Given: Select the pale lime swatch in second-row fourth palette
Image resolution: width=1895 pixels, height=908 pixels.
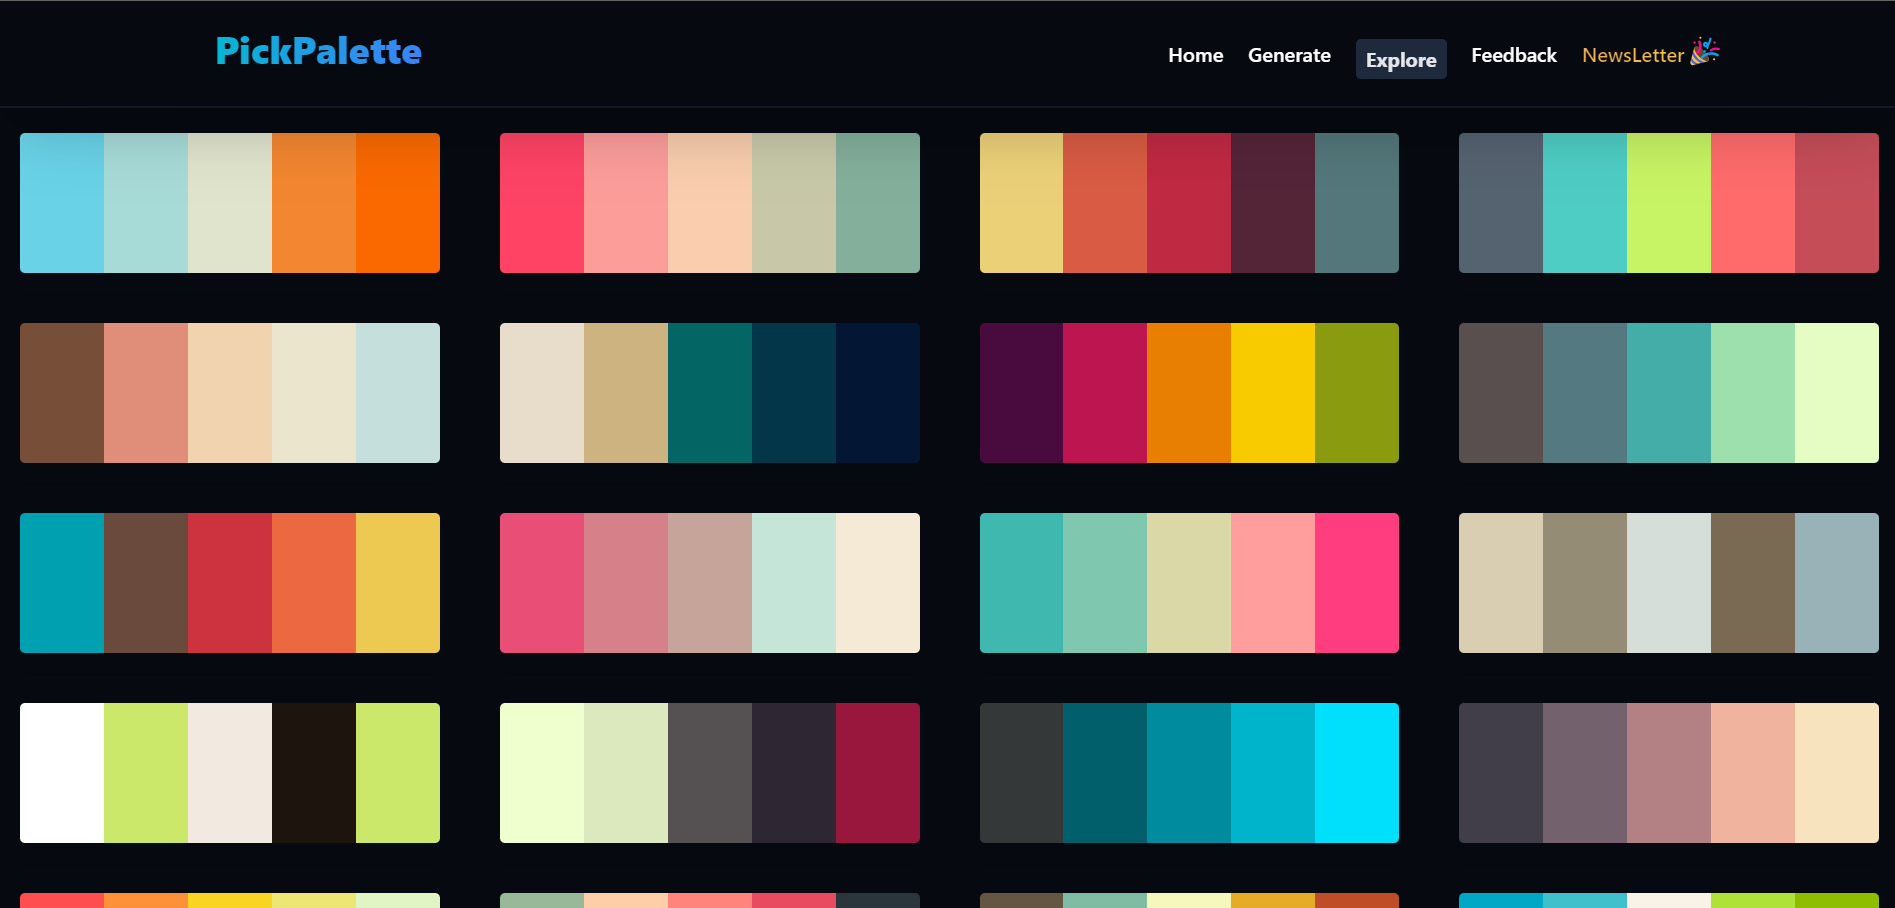Looking at the screenshot, I should [x=1837, y=393].
